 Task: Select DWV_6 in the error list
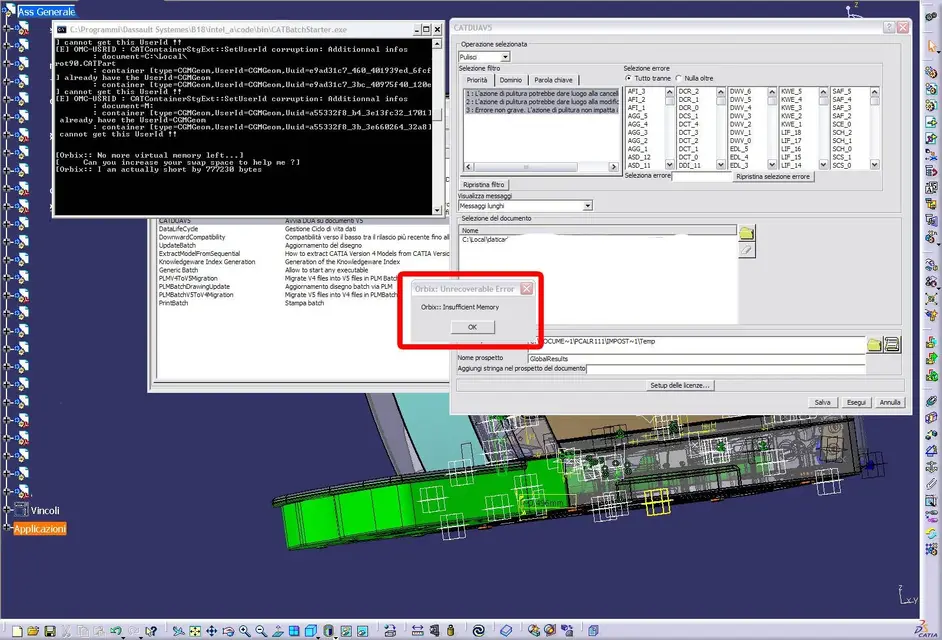(x=740, y=91)
